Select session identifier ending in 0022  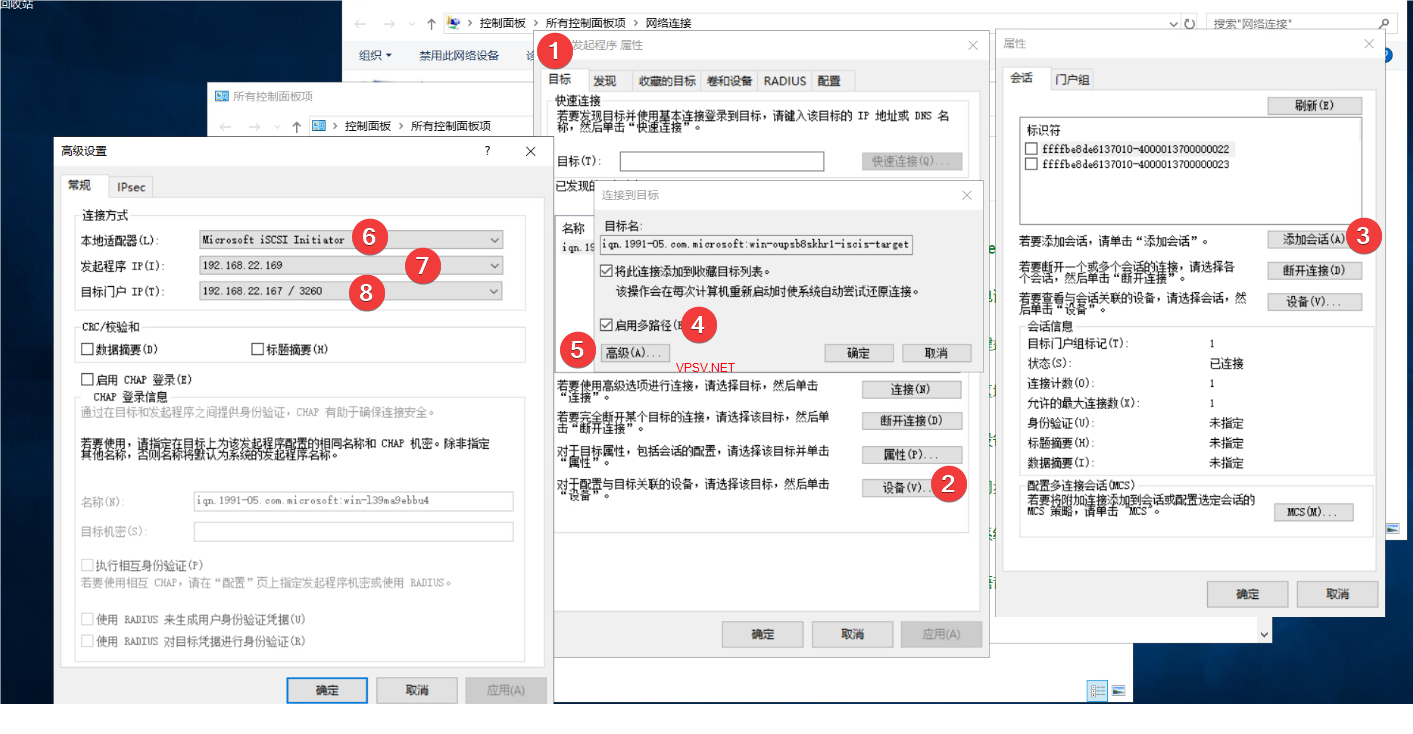(x=1032, y=149)
